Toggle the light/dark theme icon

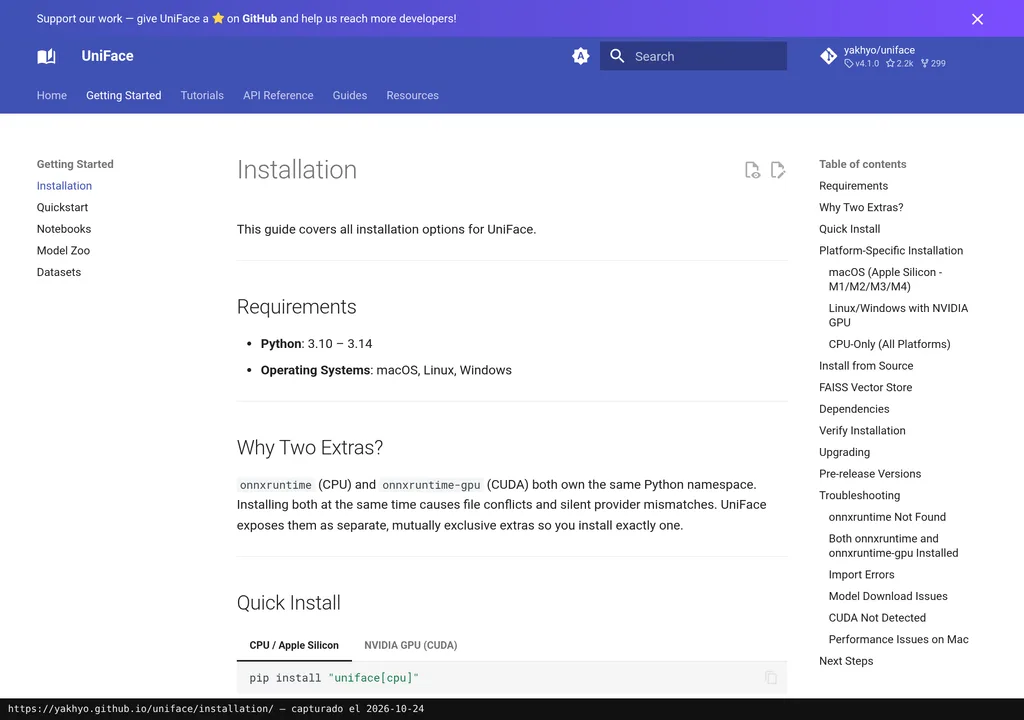coord(581,56)
